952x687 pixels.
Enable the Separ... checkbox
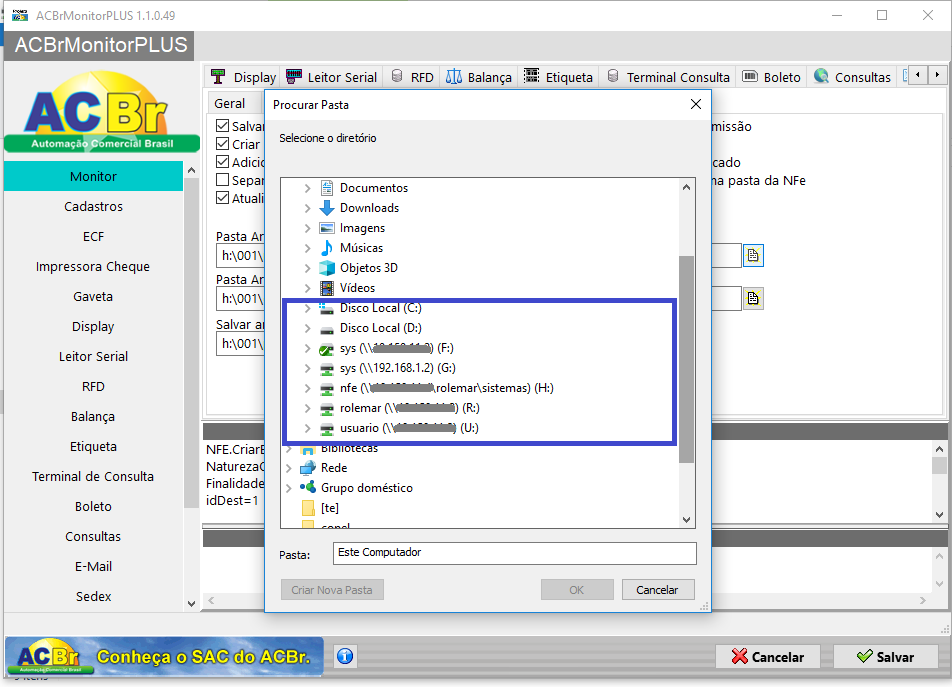tap(223, 180)
